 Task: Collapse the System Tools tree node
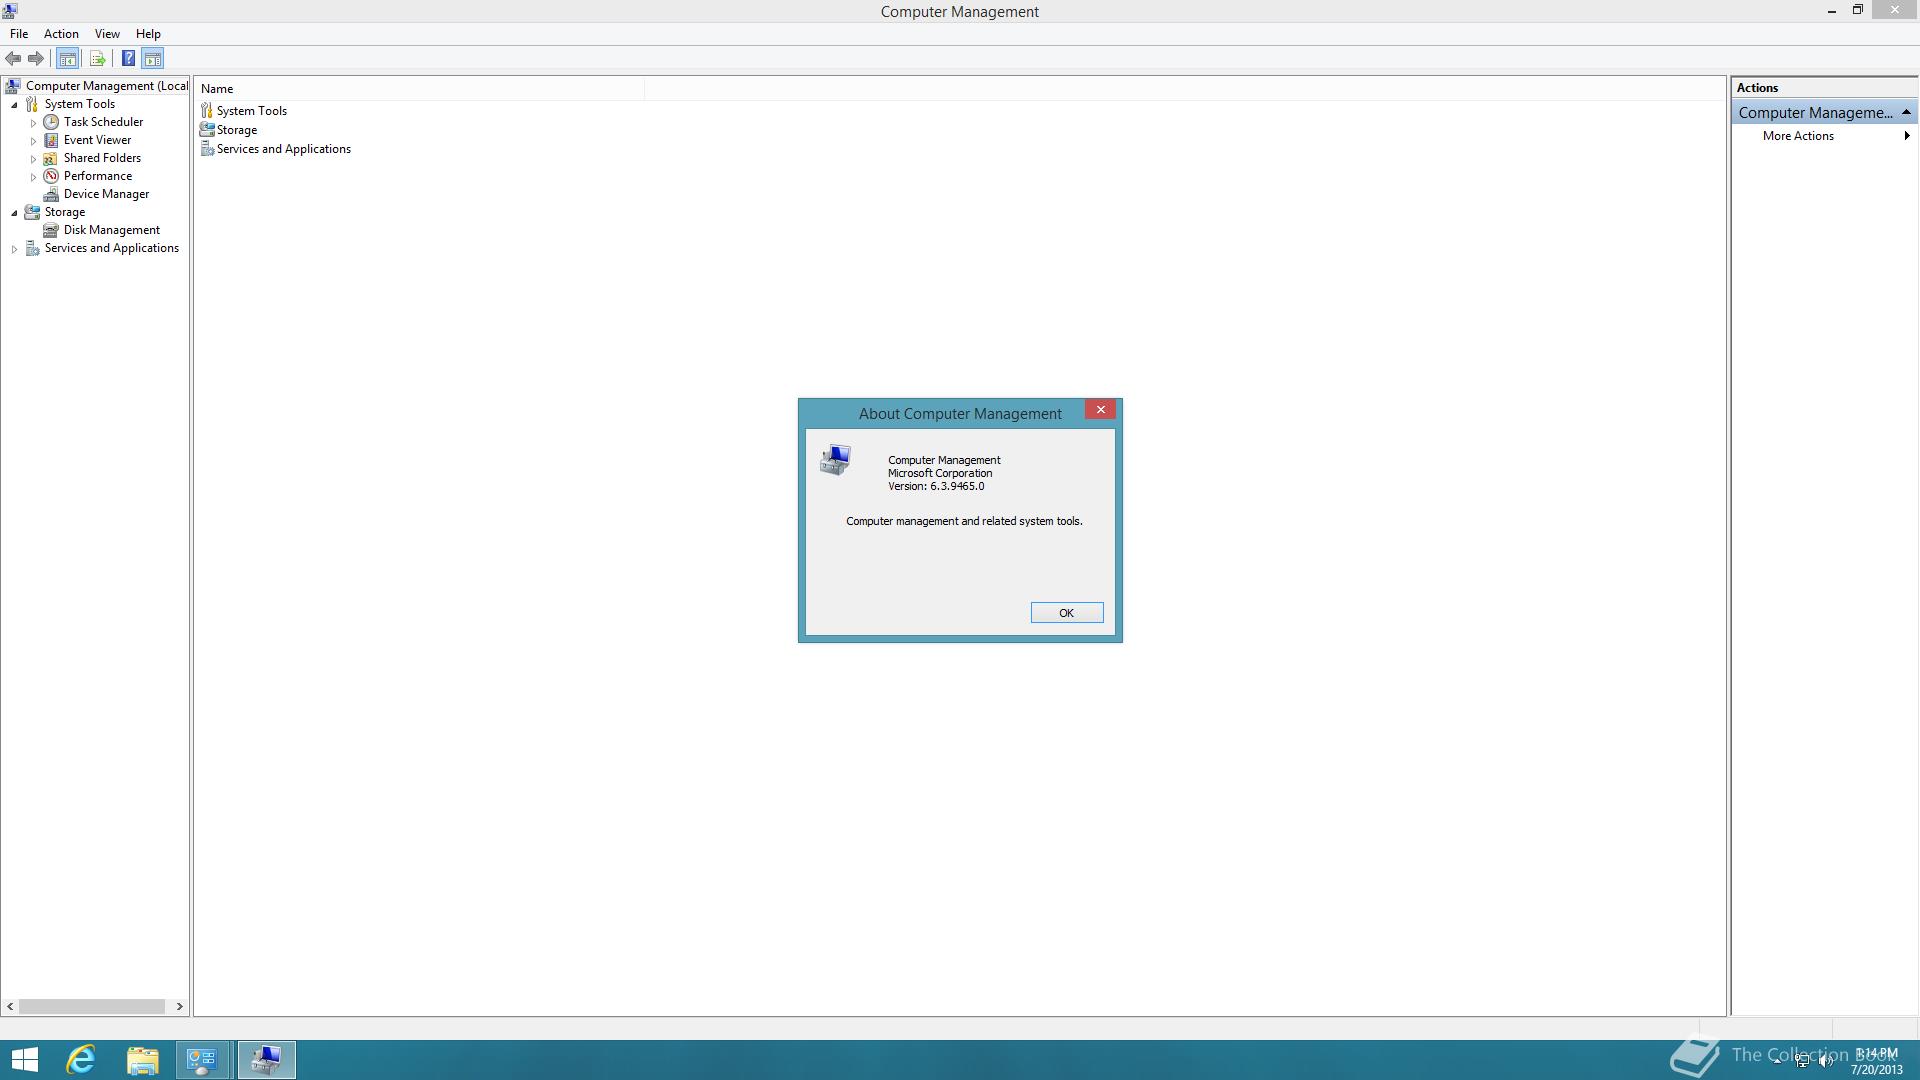tap(14, 105)
